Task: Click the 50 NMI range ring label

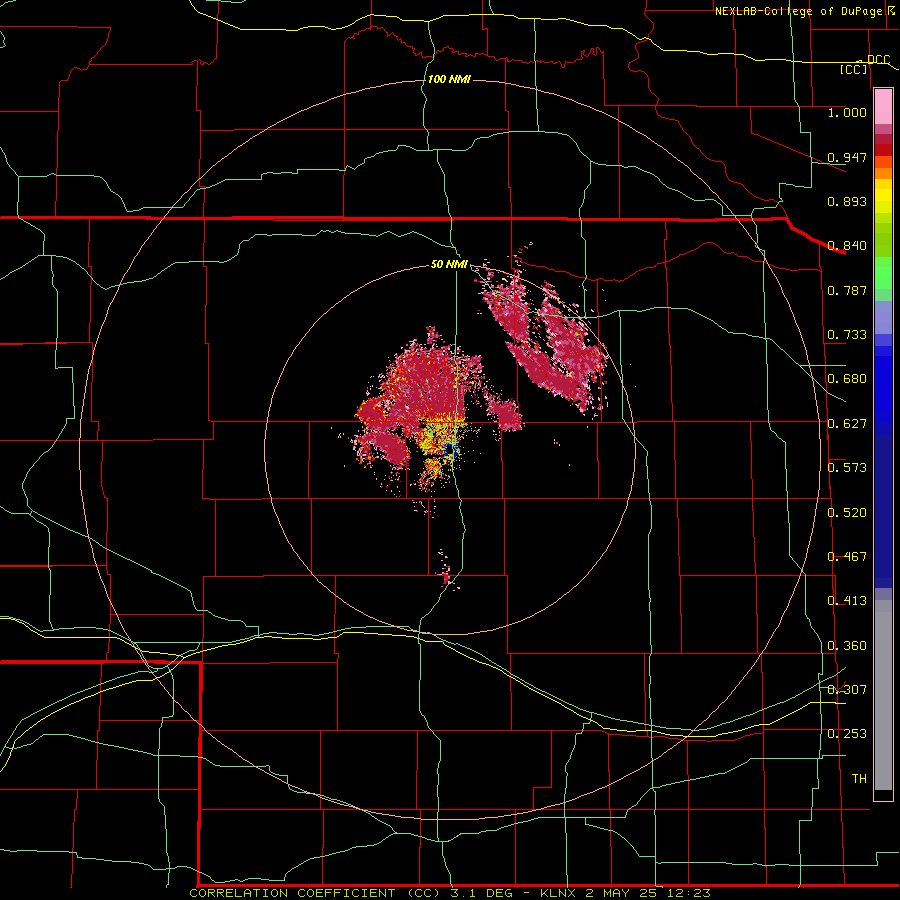Action: (x=449, y=264)
